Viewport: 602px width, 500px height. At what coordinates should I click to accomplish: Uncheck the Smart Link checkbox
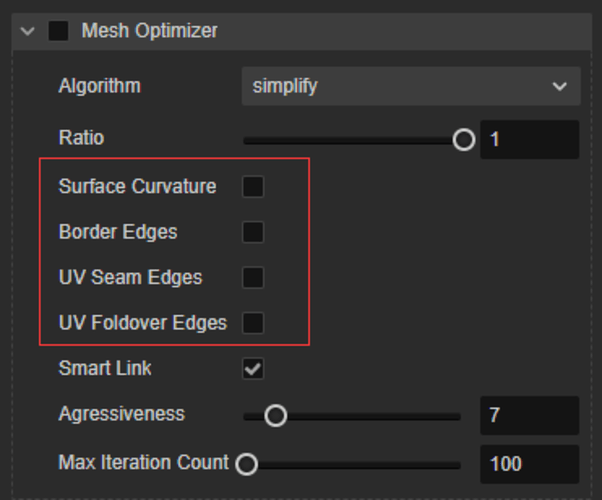pyautogui.click(x=254, y=369)
